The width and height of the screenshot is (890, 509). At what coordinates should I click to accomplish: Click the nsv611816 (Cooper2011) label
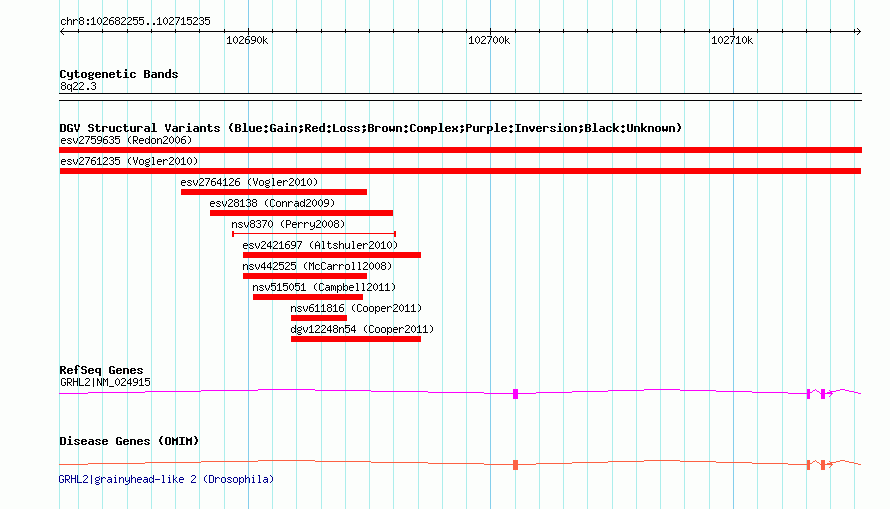tap(356, 308)
